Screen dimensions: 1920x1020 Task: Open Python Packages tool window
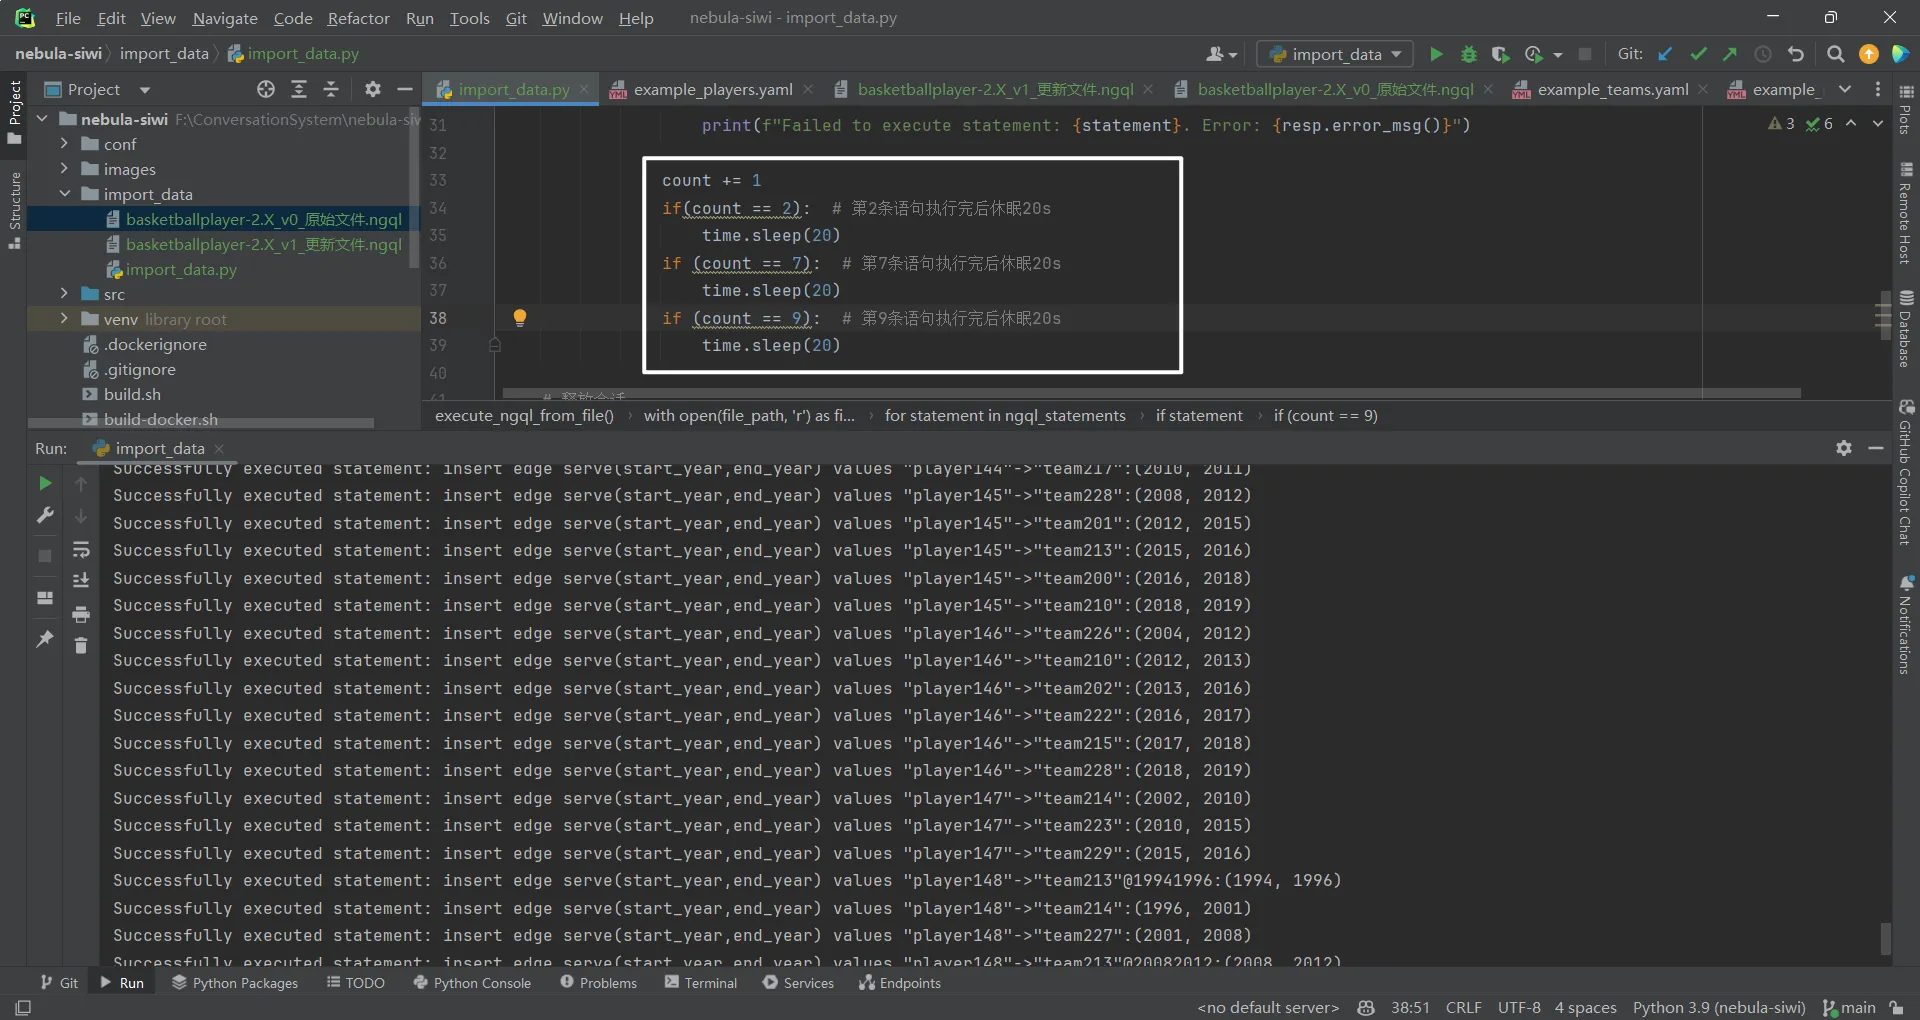(x=234, y=983)
